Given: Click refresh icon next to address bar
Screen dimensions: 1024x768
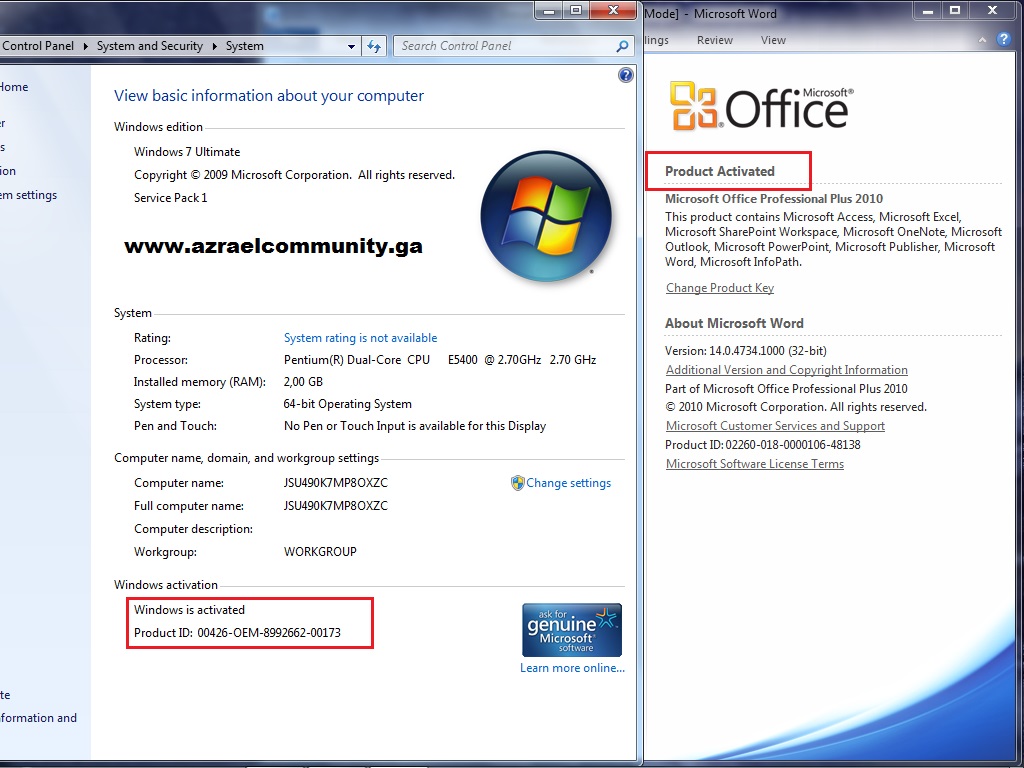Looking at the screenshot, I should tap(374, 46).
